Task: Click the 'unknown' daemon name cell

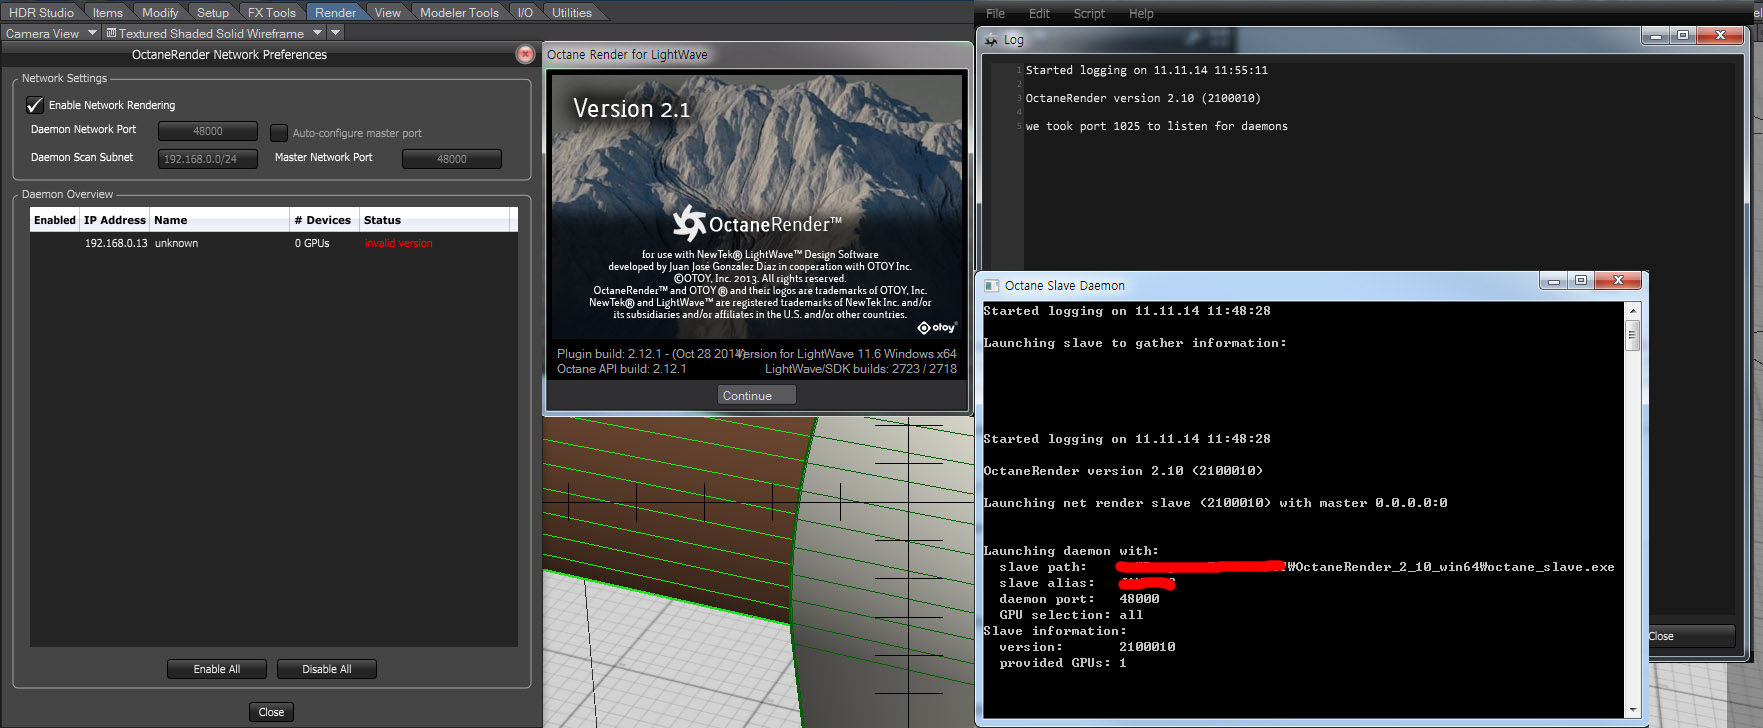Action: (176, 243)
